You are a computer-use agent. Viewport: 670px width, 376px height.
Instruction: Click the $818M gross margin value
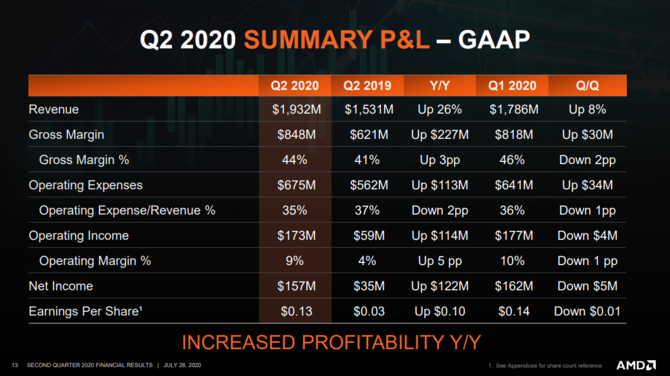pos(514,135)
